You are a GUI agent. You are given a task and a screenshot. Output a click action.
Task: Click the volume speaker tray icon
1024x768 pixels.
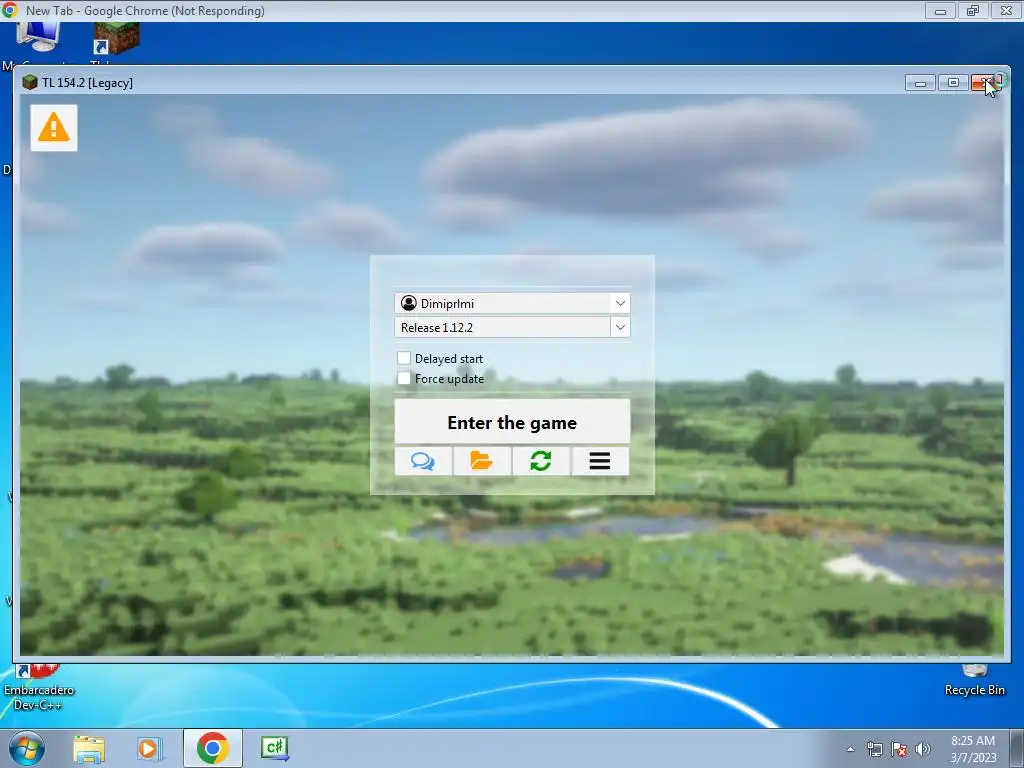click(x=923, y=749)
